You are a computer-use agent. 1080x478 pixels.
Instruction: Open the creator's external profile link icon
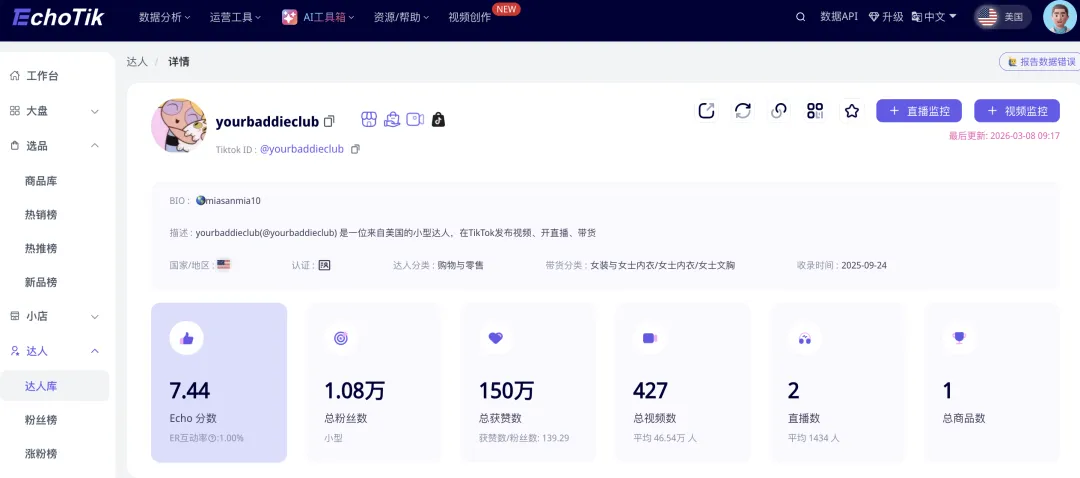click(x=706, y=111)
